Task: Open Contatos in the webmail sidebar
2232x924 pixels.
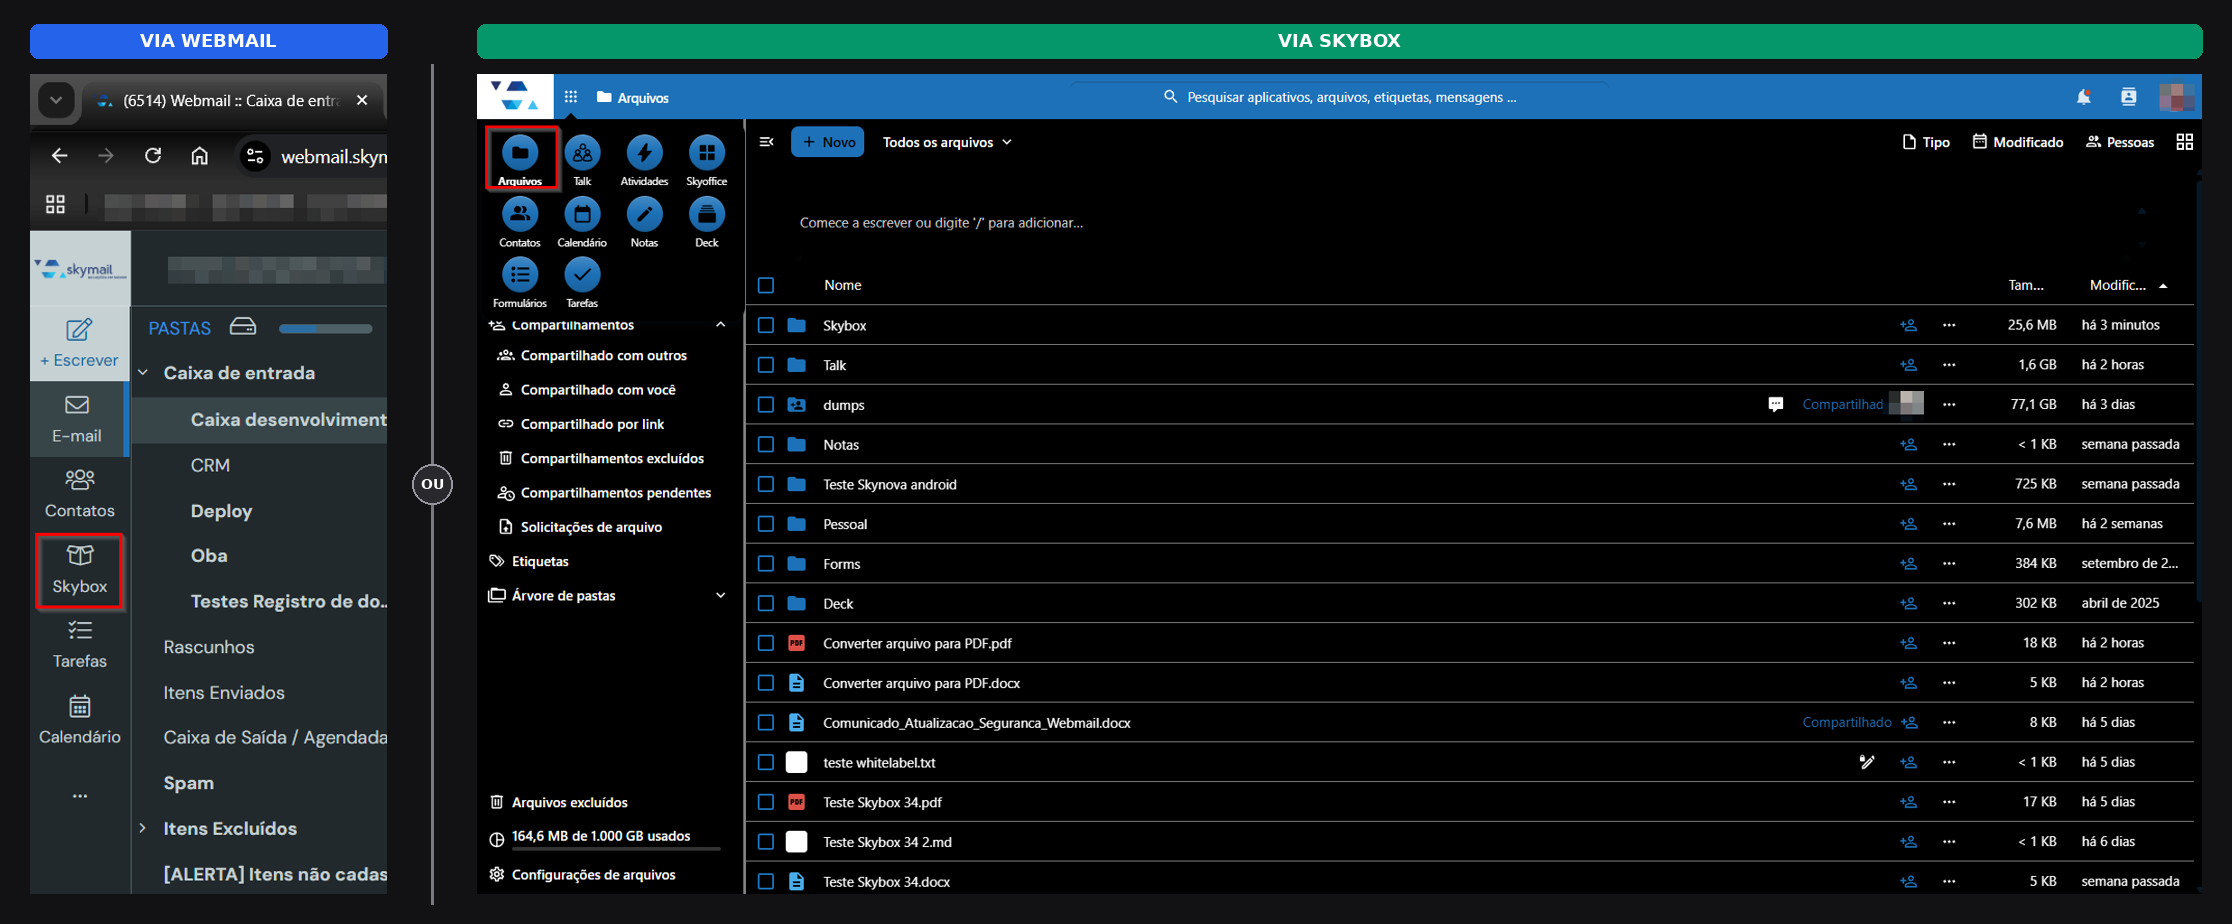Action: point(80,494)
